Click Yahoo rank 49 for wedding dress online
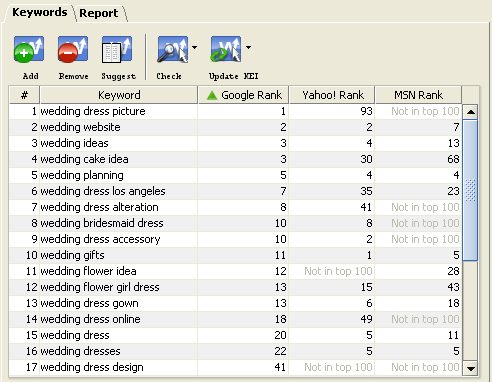 [x=366, y=319]
